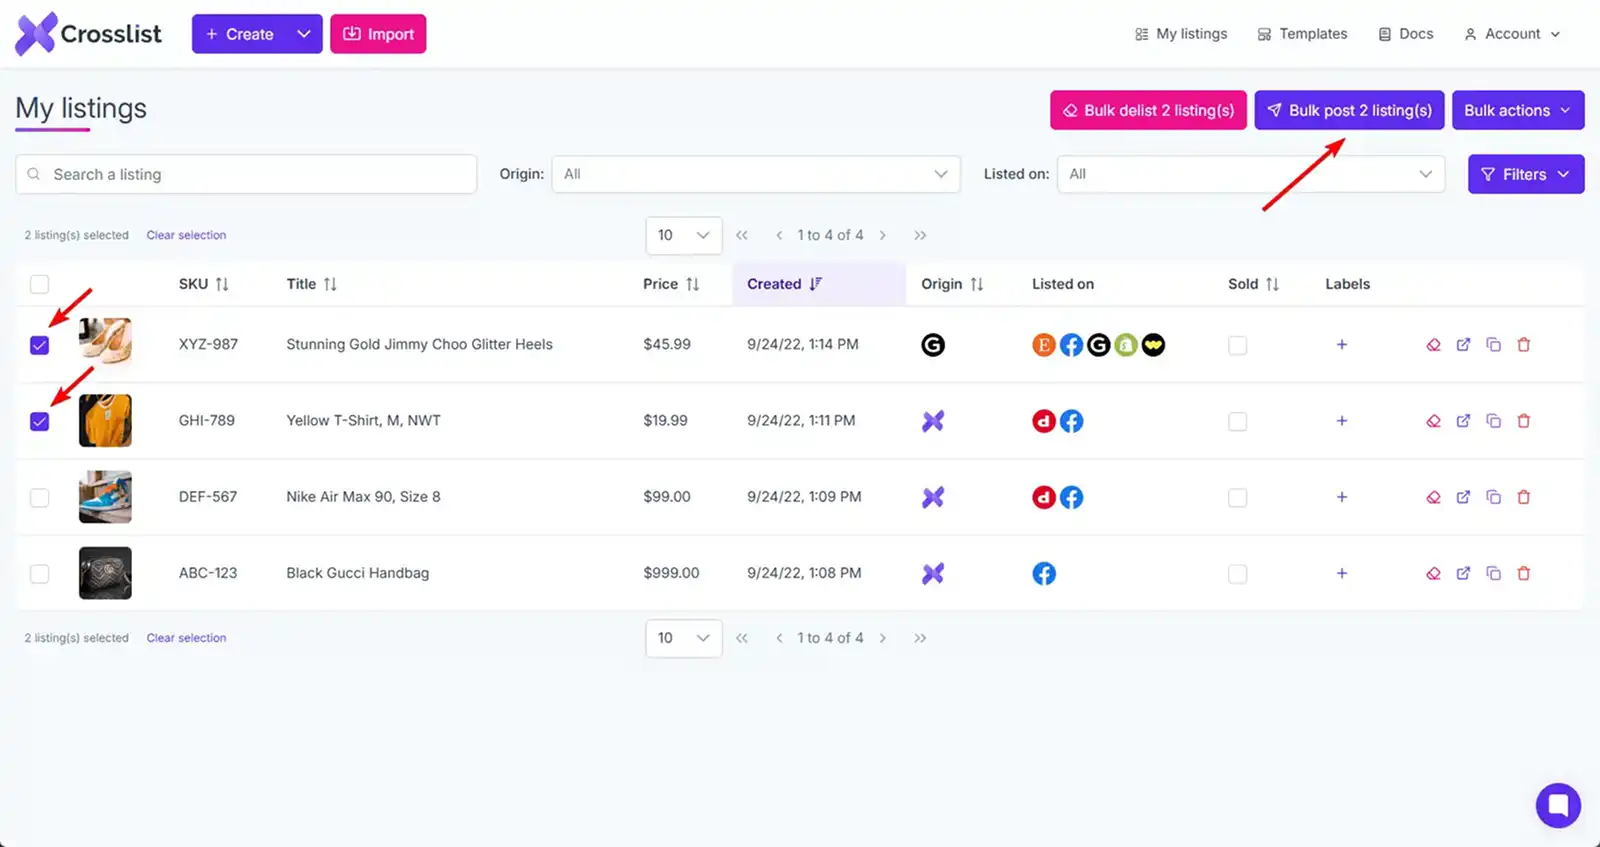This screenshot has width=1600, height=847.
Task: Sort by Price column
Action: tap(671, 284)
